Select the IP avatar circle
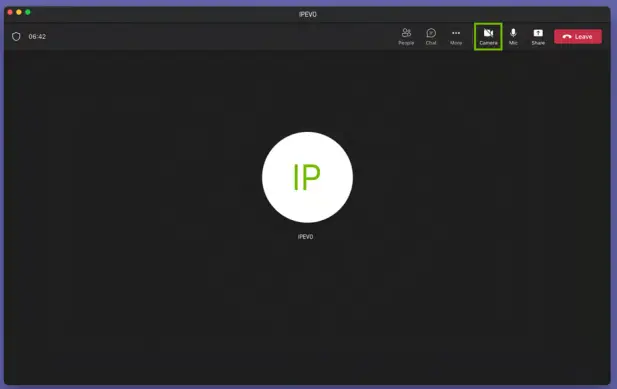617x389 pixels. tap(307, 177)
